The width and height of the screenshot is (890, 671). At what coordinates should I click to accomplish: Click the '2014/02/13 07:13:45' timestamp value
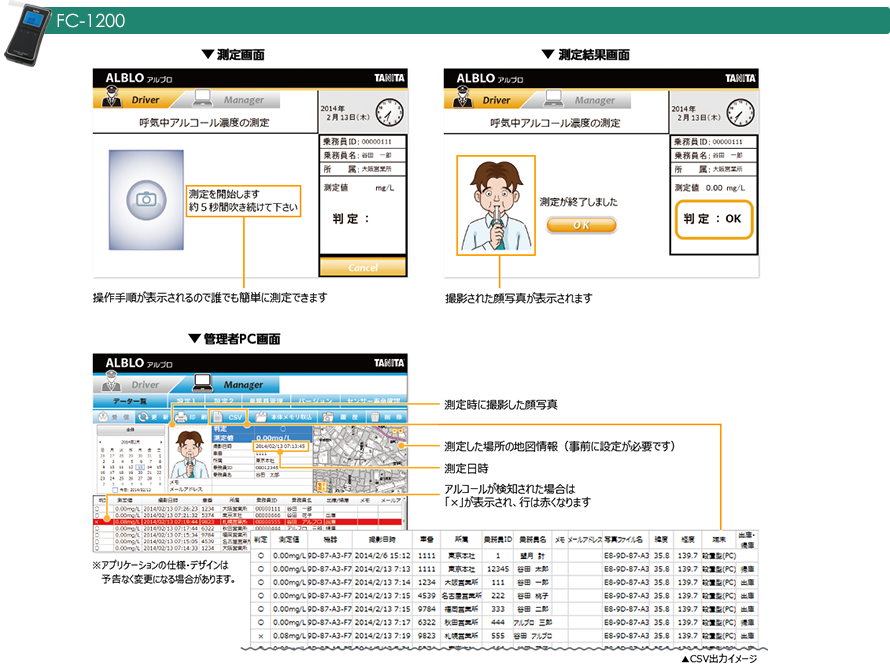[281, 446]
